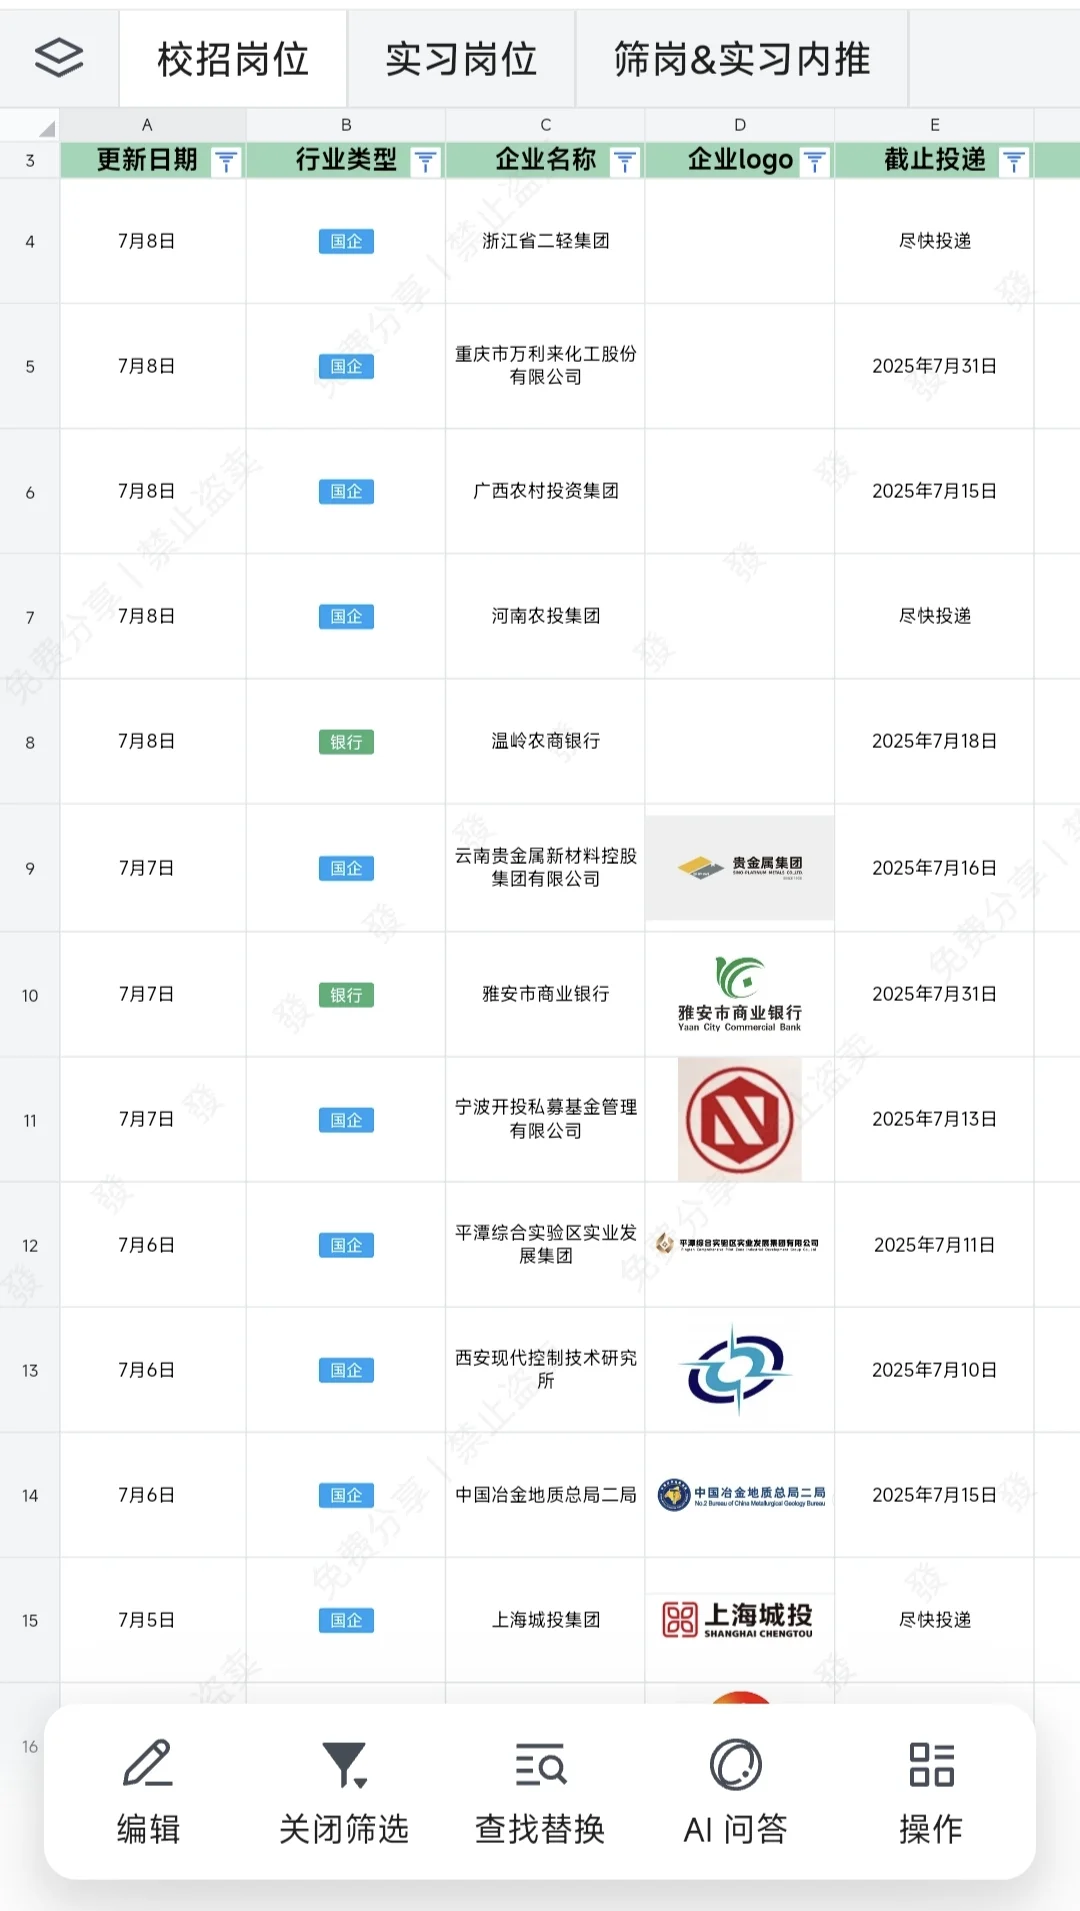
Task: Select cell 河南农投集团
Action: click(x=546, y=616)
